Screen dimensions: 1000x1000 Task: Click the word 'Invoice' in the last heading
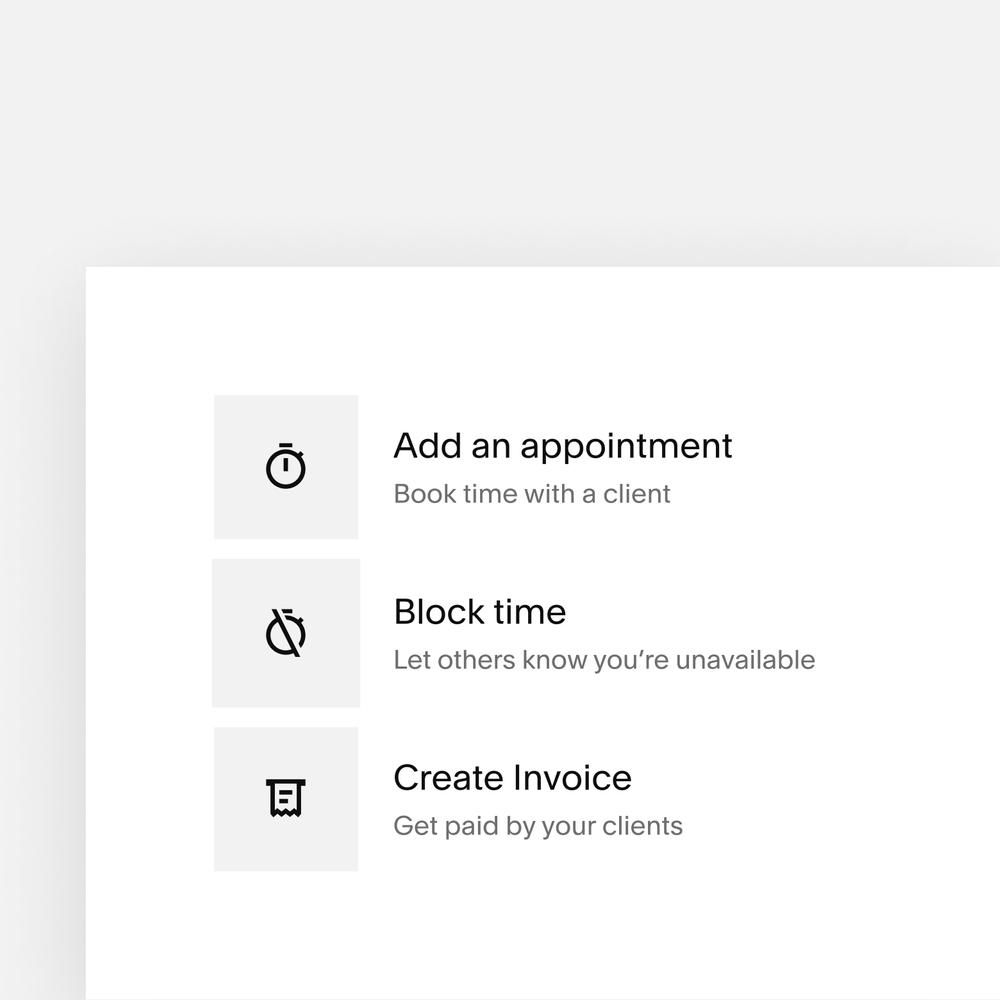(572, 778)
